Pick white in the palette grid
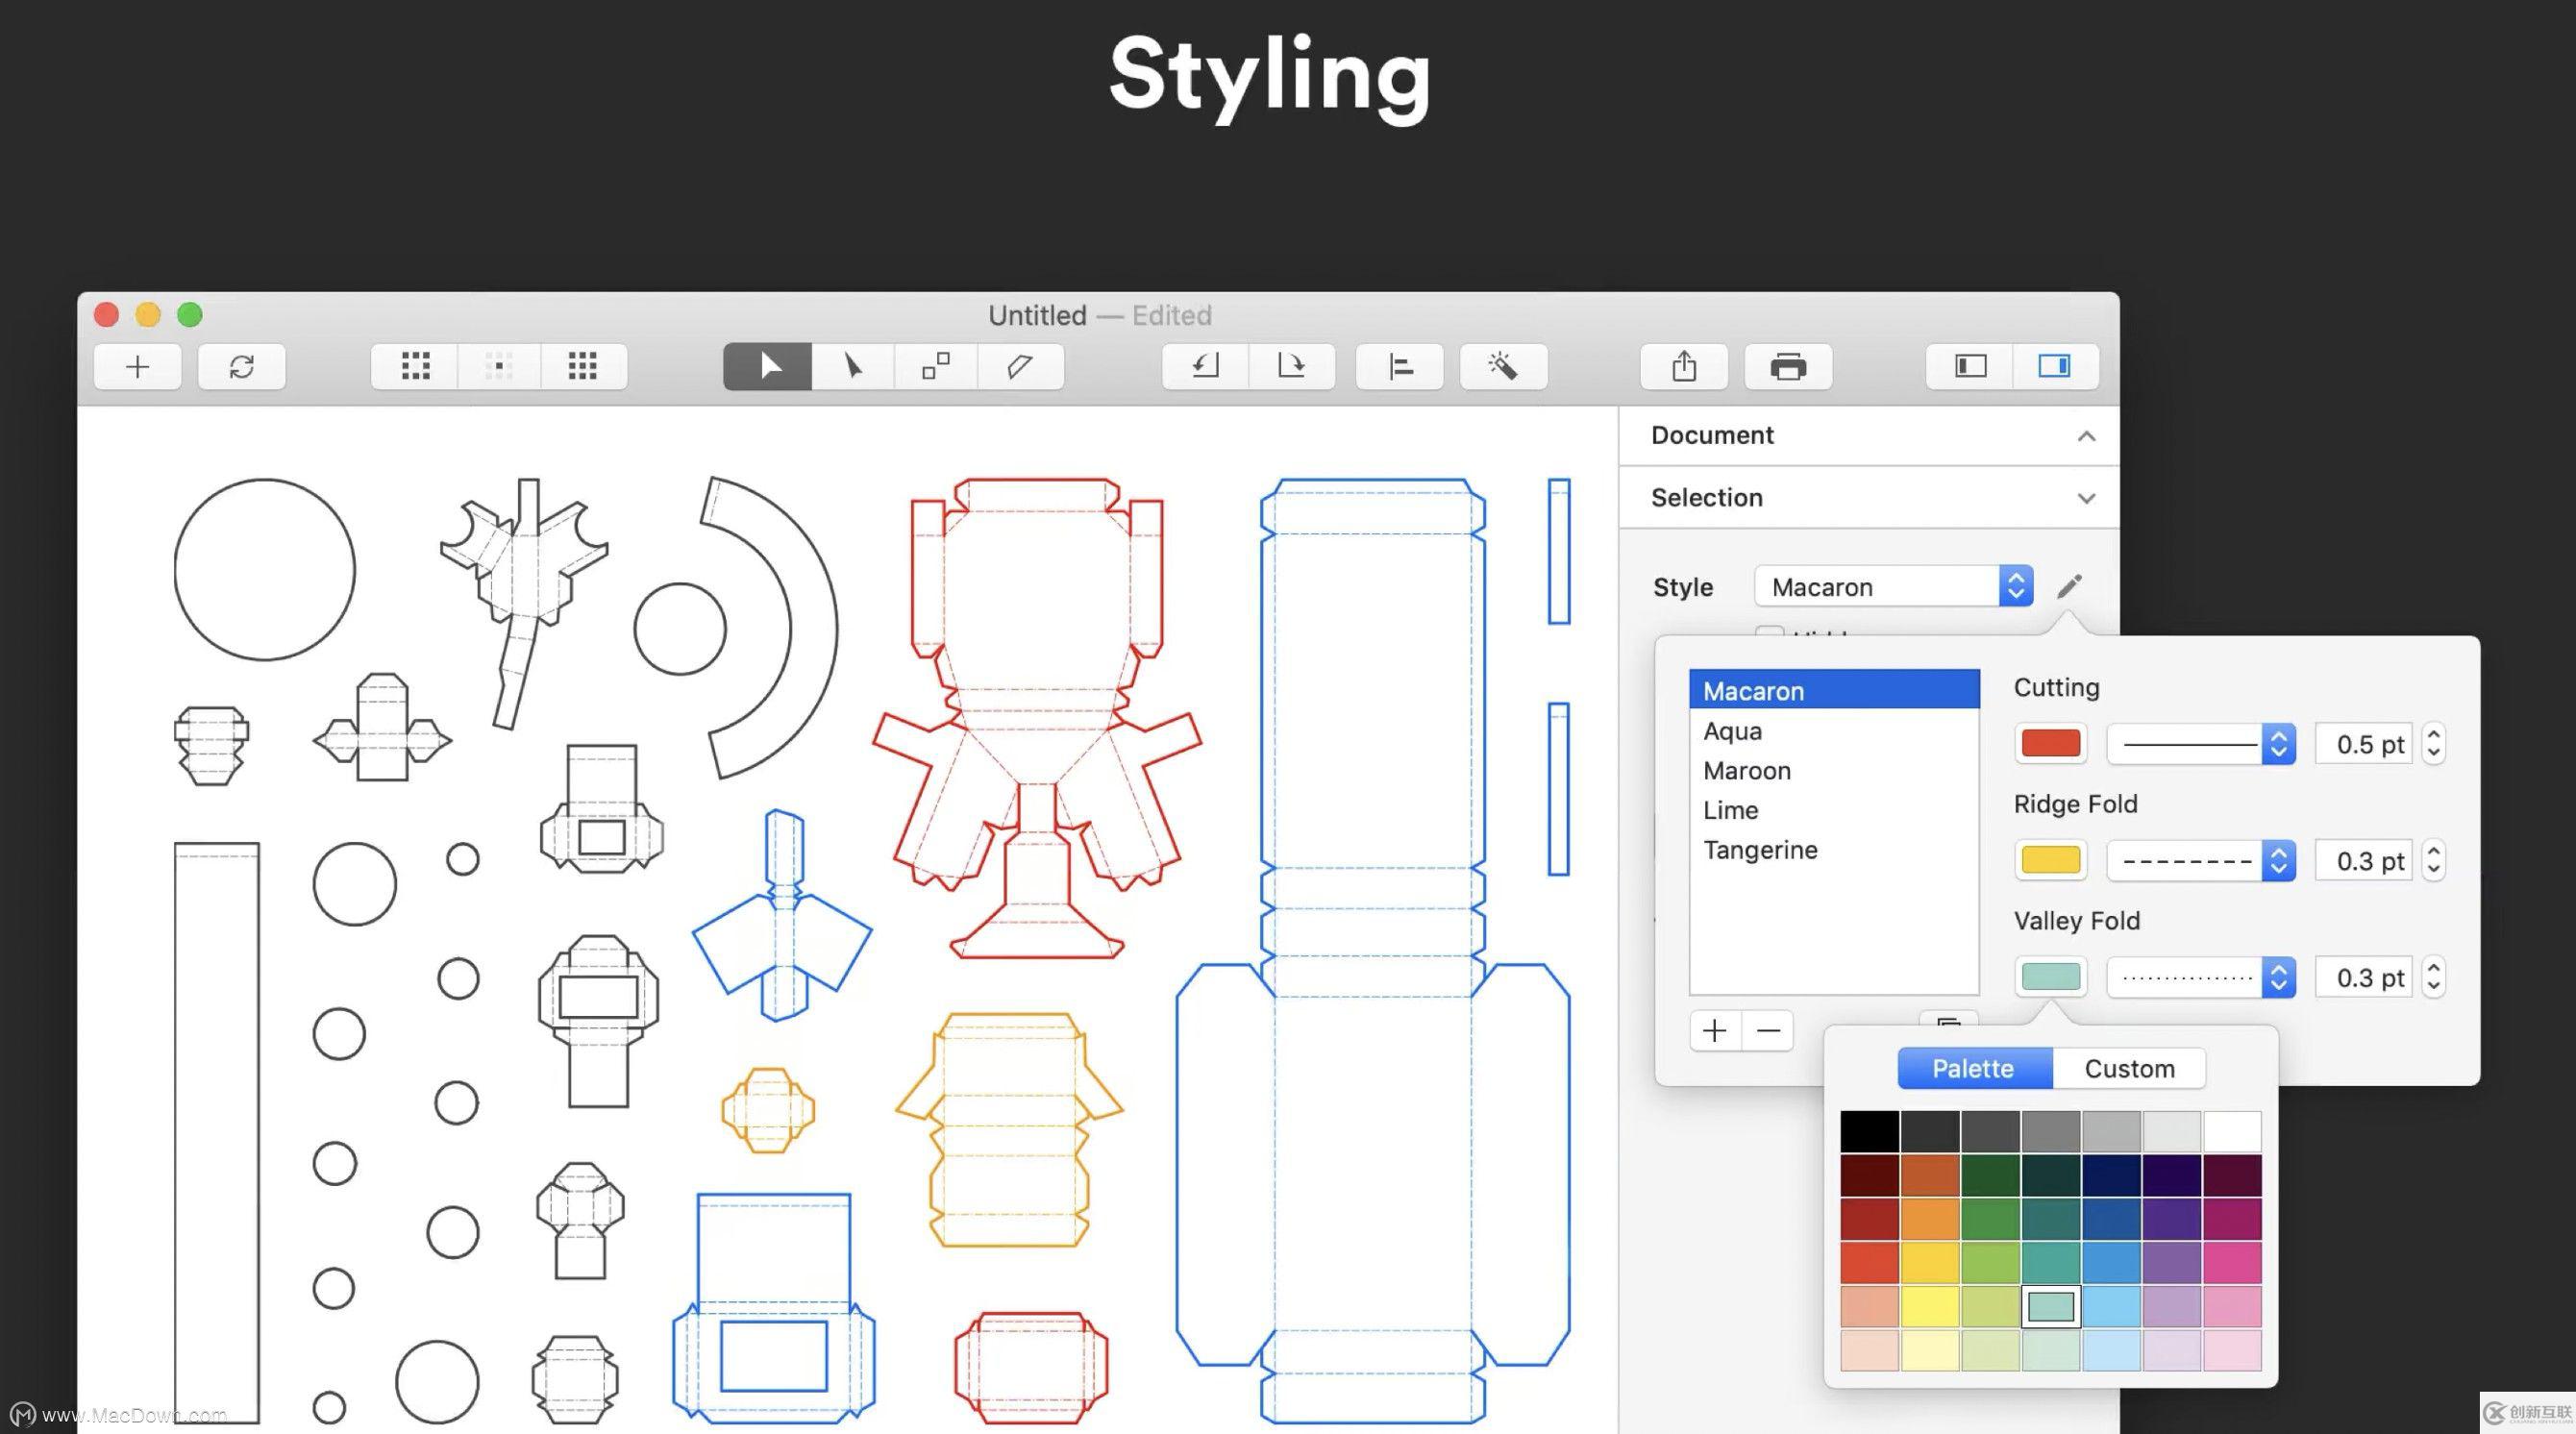Screen dimensions: 2576x1434 pyautogui.click(x=2232, y=1132)
